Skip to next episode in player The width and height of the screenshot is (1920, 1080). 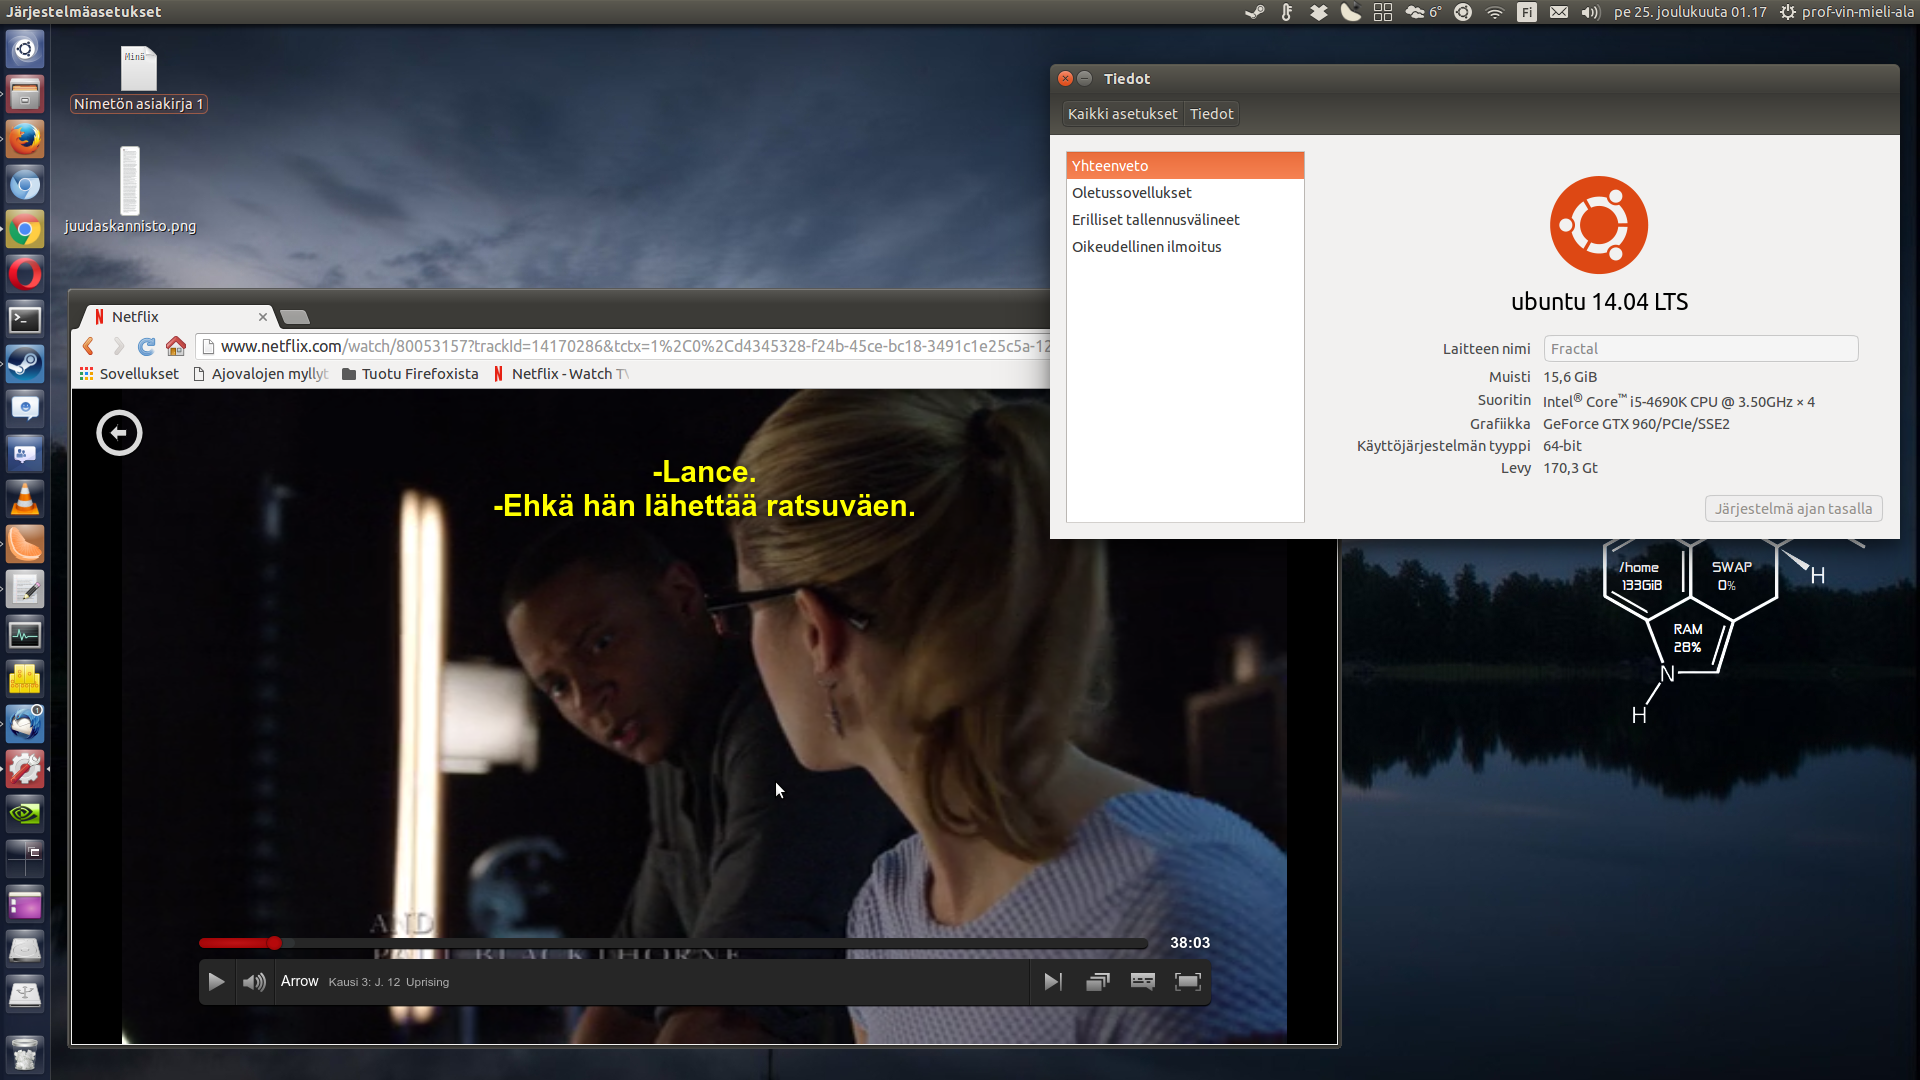tap(1053, 982)
